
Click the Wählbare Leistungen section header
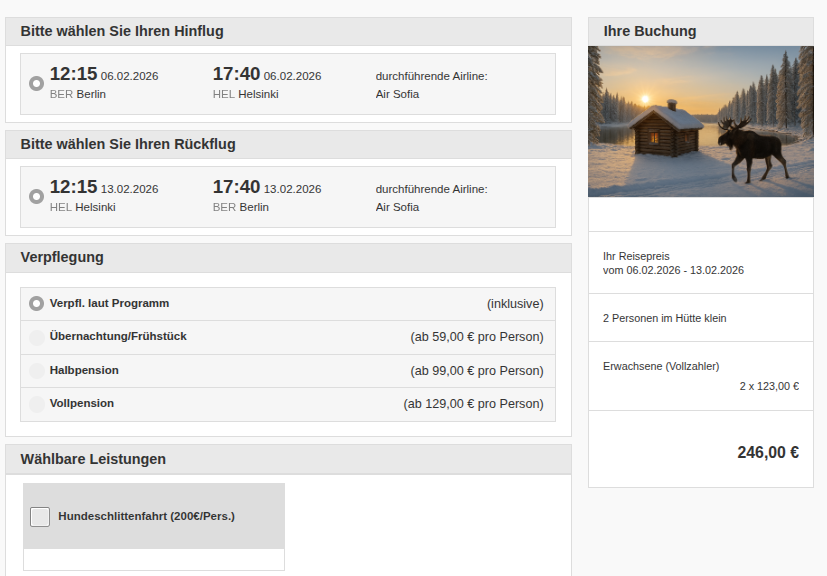pyautogui.click(x=93, y=459)
